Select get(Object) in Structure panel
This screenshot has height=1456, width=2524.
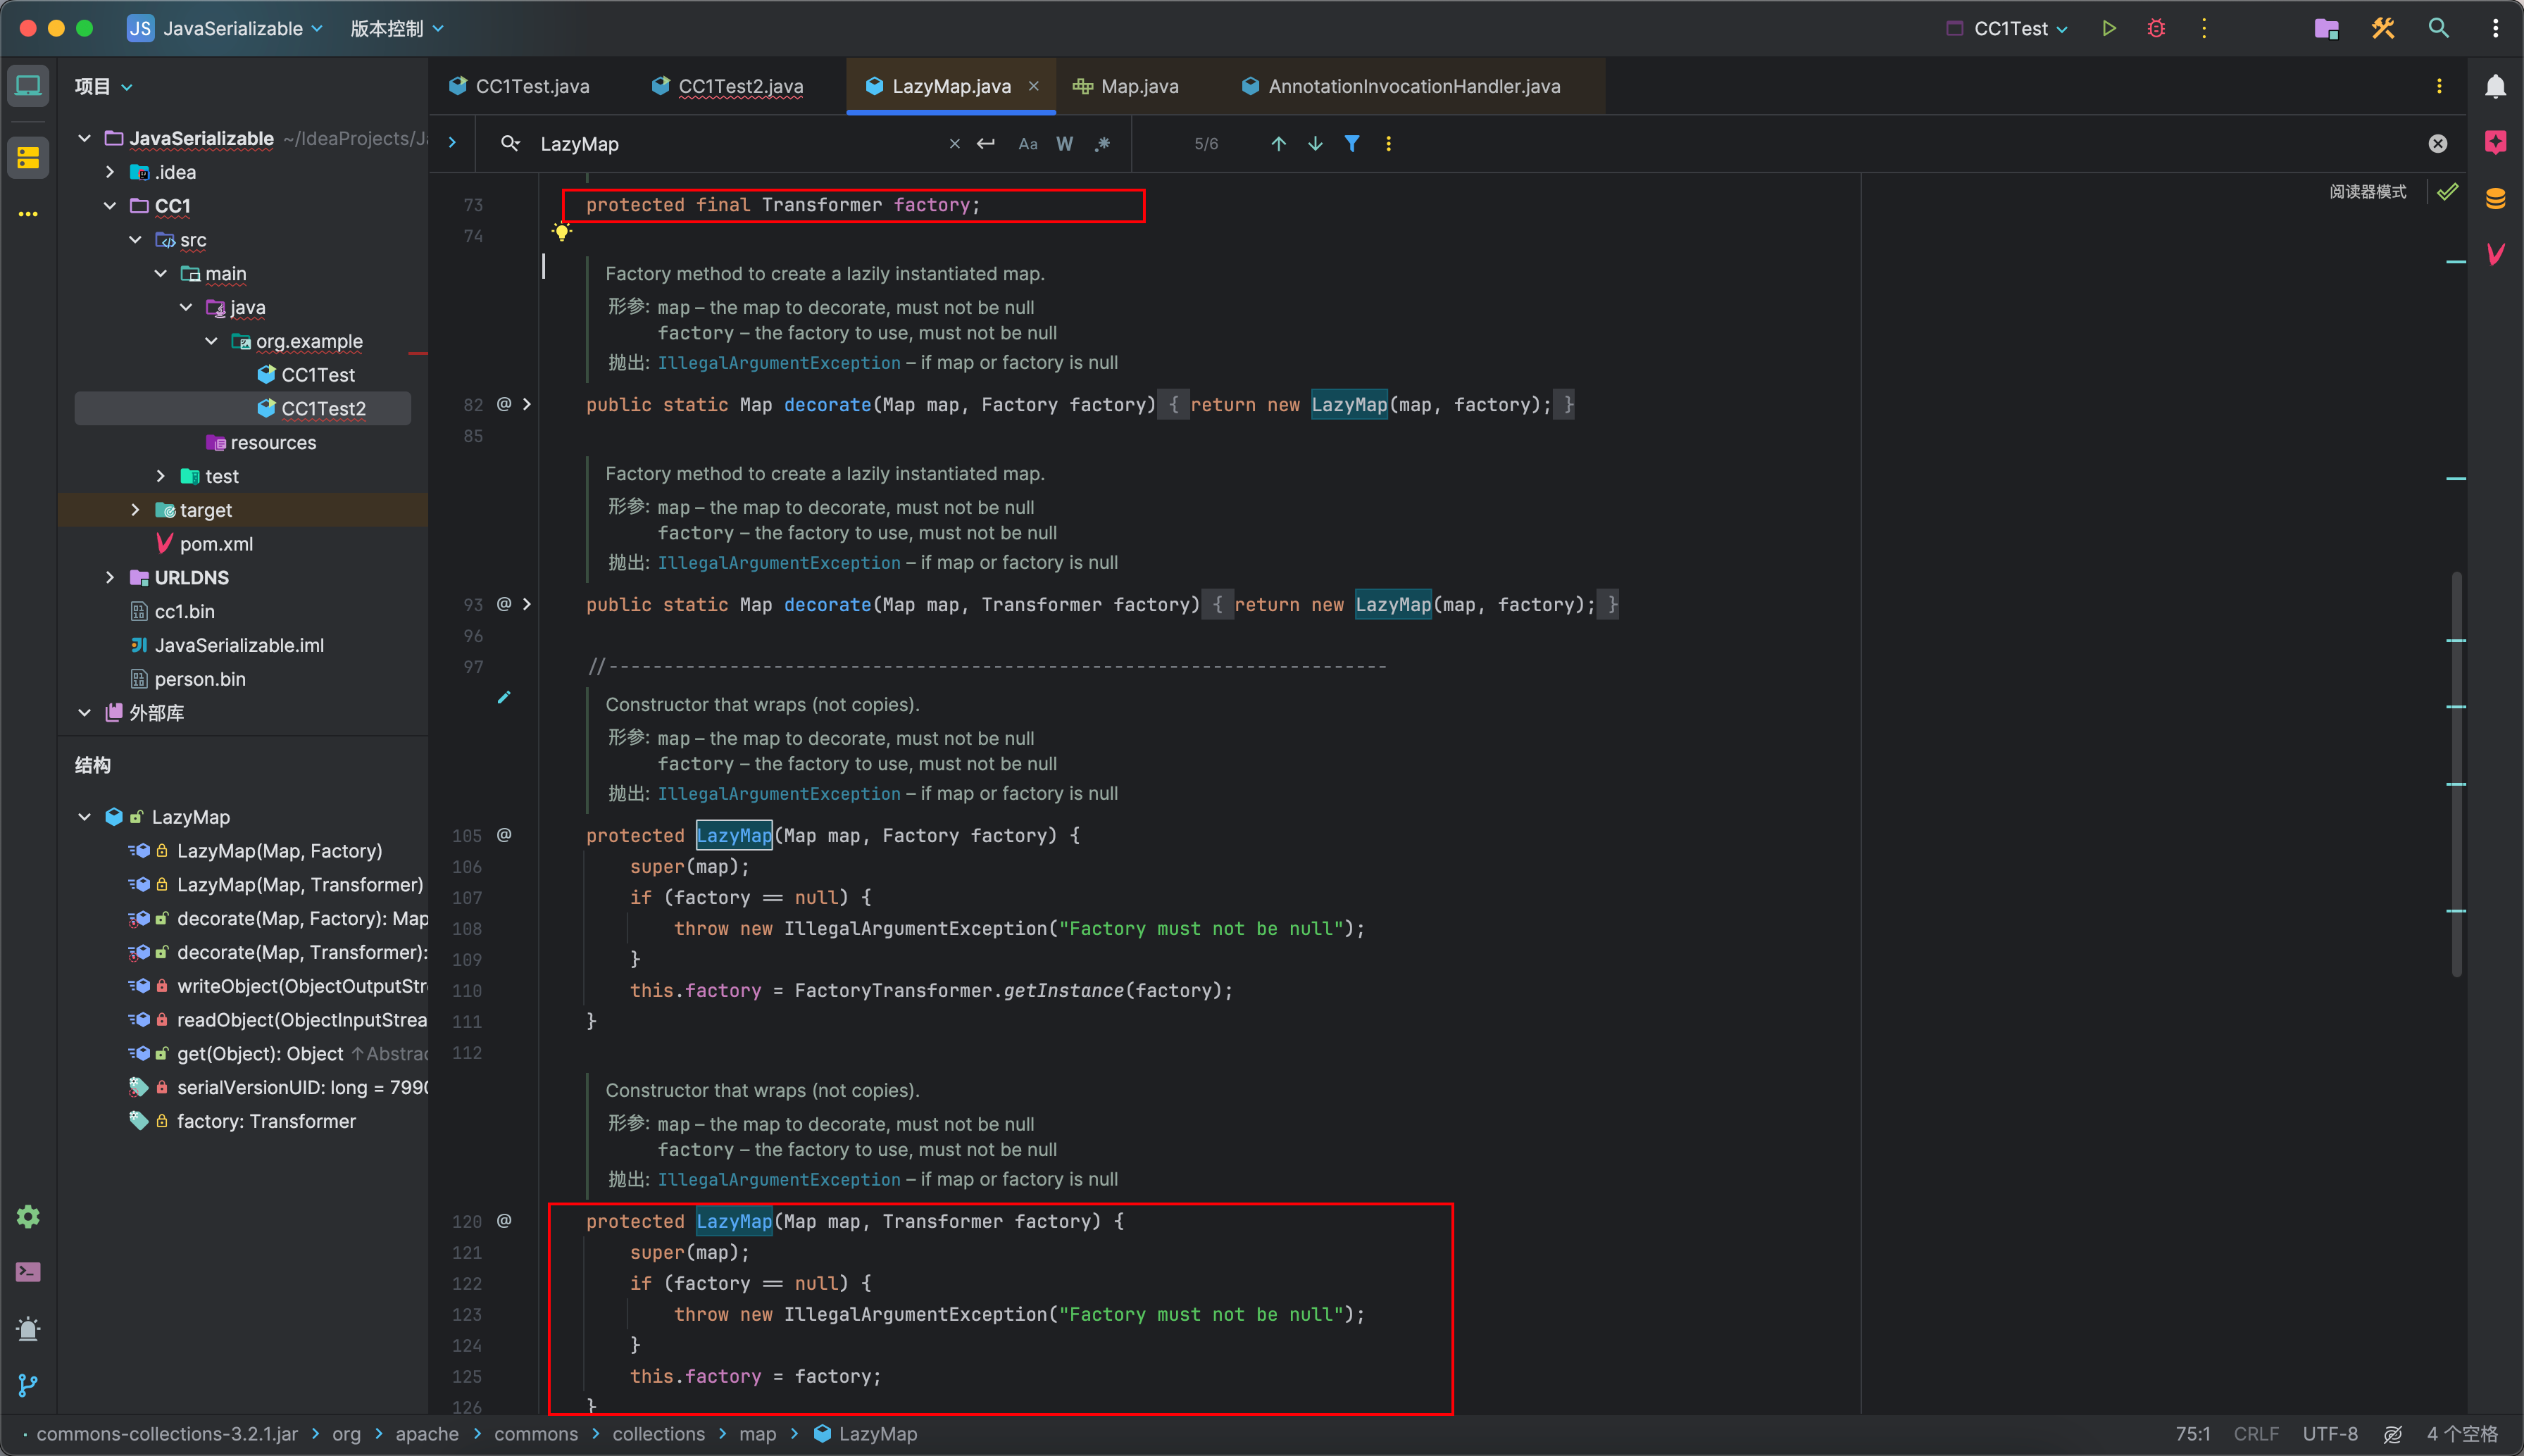[x=259, y=1054]
